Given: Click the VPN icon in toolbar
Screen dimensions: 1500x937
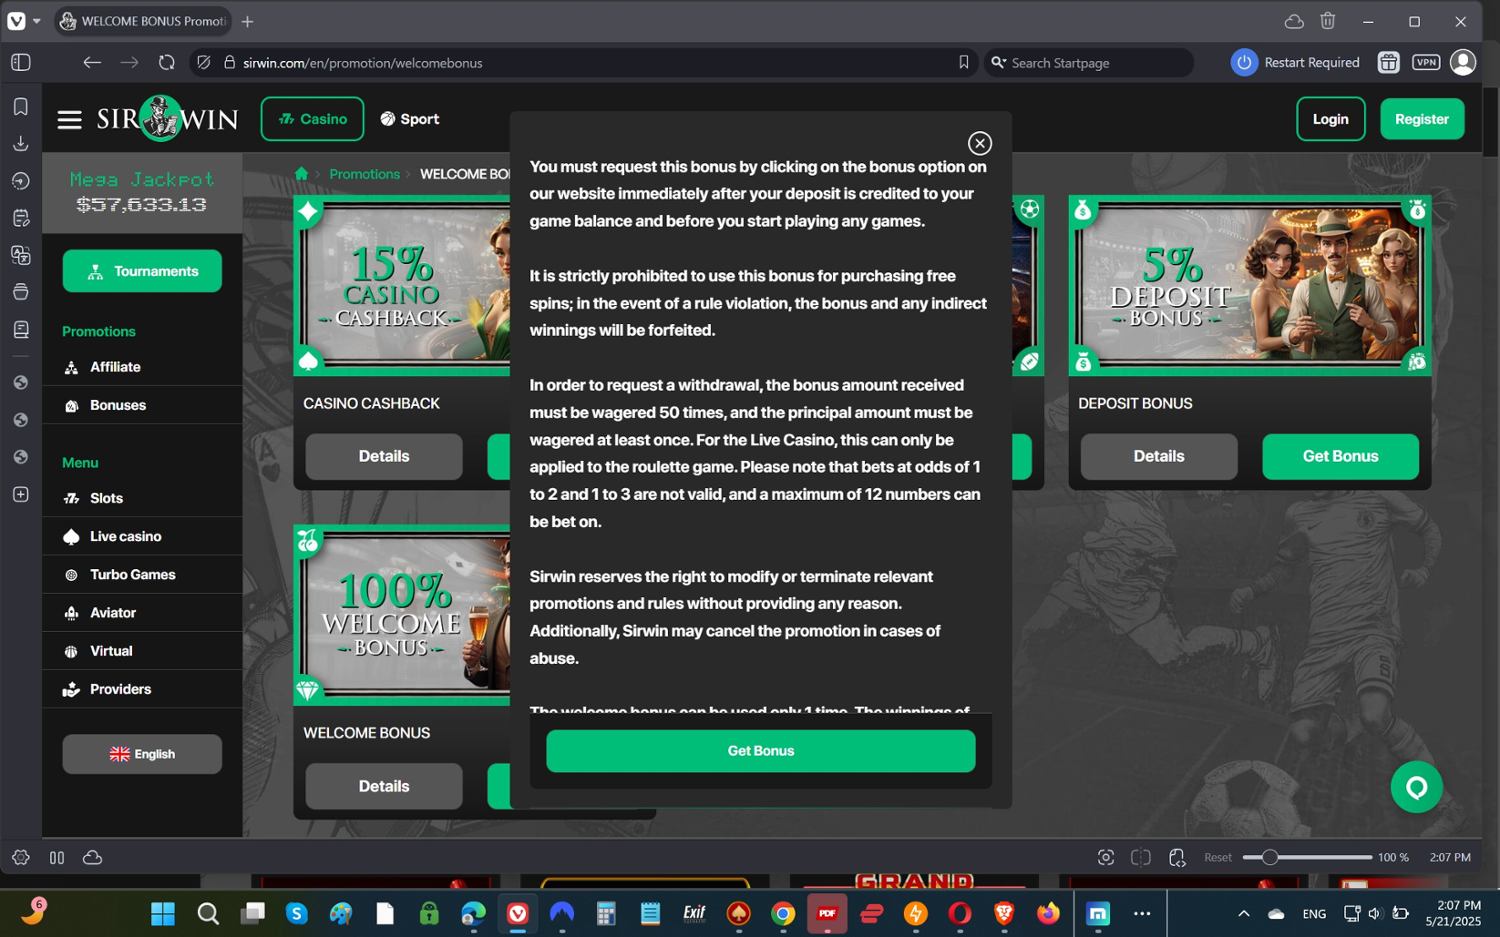Looking at the screenshot, I should 1425,62.
